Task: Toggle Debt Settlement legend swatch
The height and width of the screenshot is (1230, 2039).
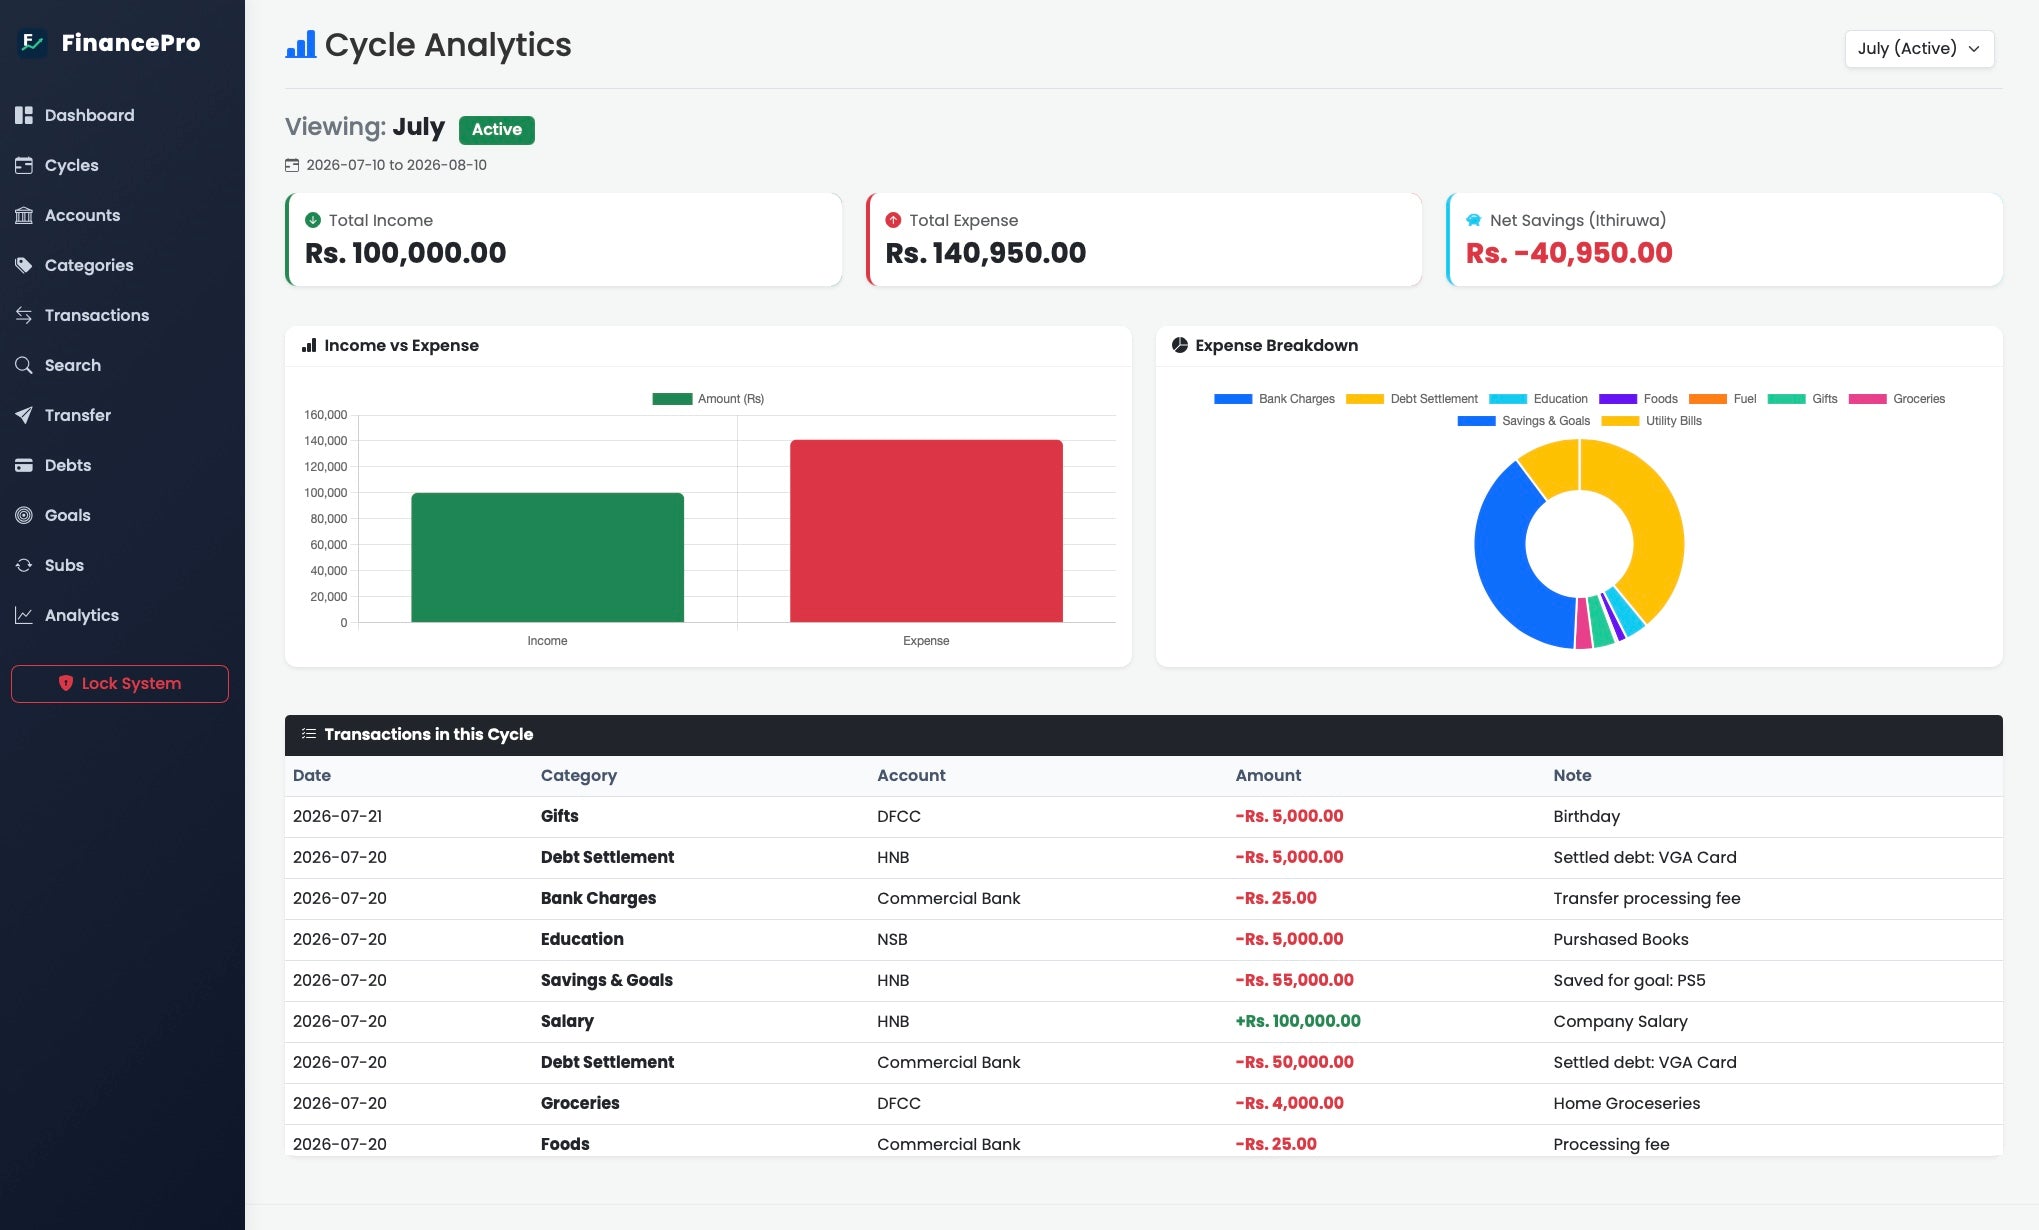Action: coord(1364,398)
